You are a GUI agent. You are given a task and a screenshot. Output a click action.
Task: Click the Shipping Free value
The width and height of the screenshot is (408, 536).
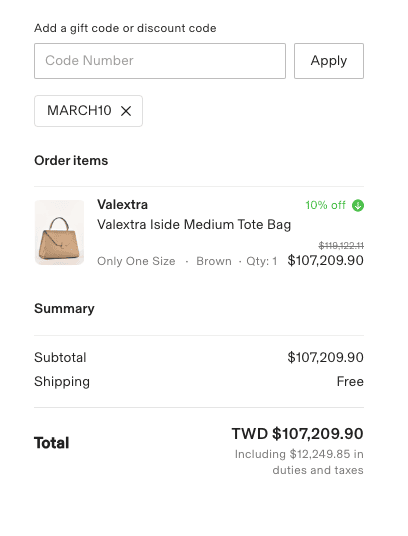coord(350,381)
